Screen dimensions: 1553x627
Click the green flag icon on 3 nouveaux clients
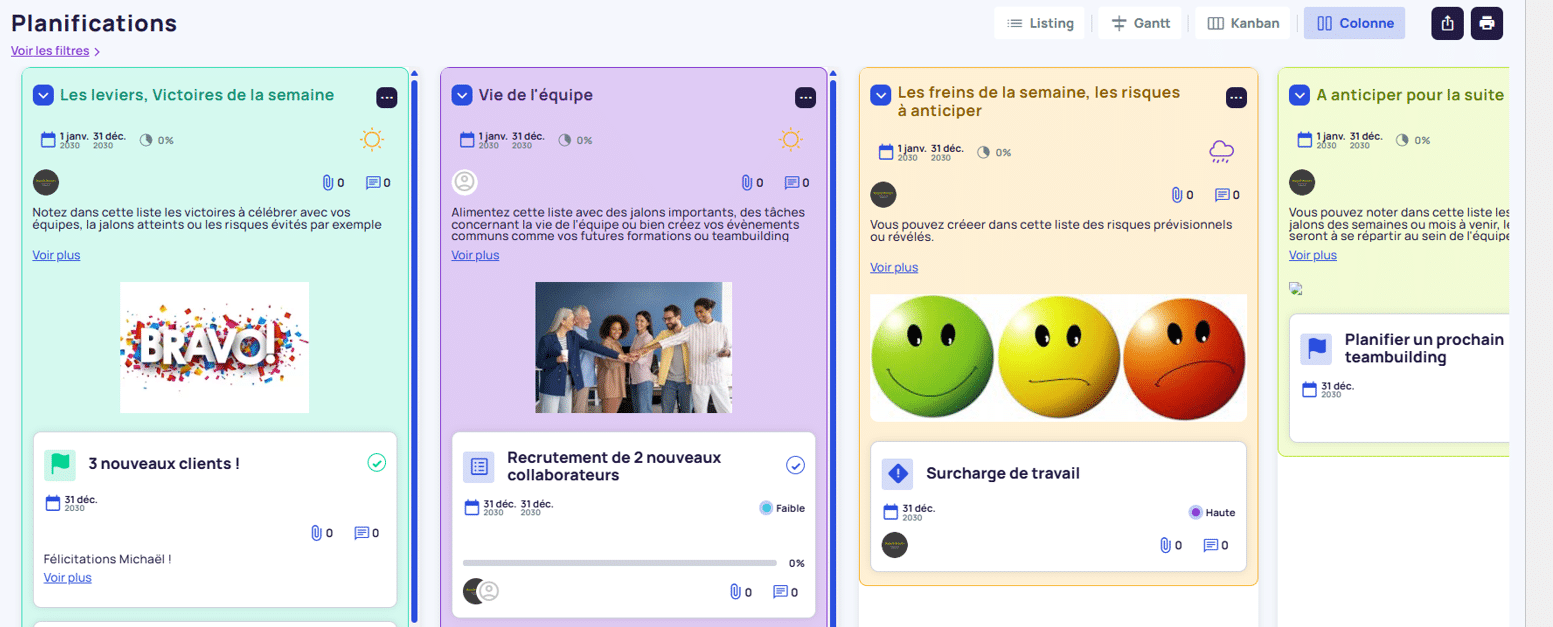60,464
